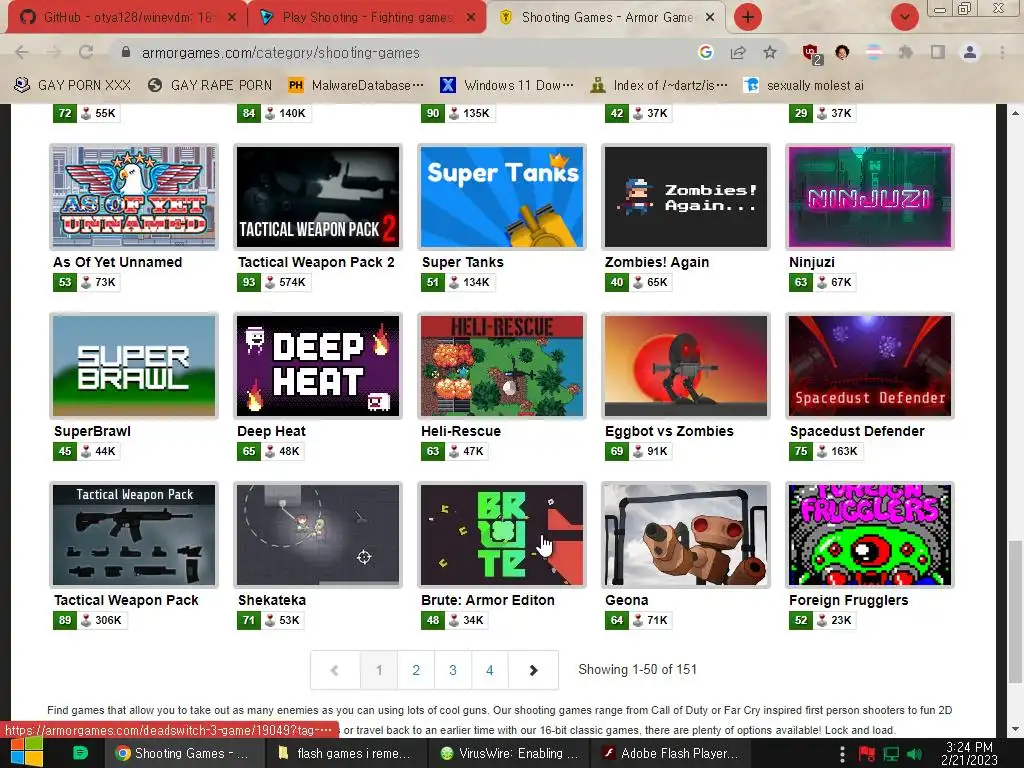Open the Foreign Frugglers thumbnail
Screen dimensions: 1024x768
click(870, 535)
